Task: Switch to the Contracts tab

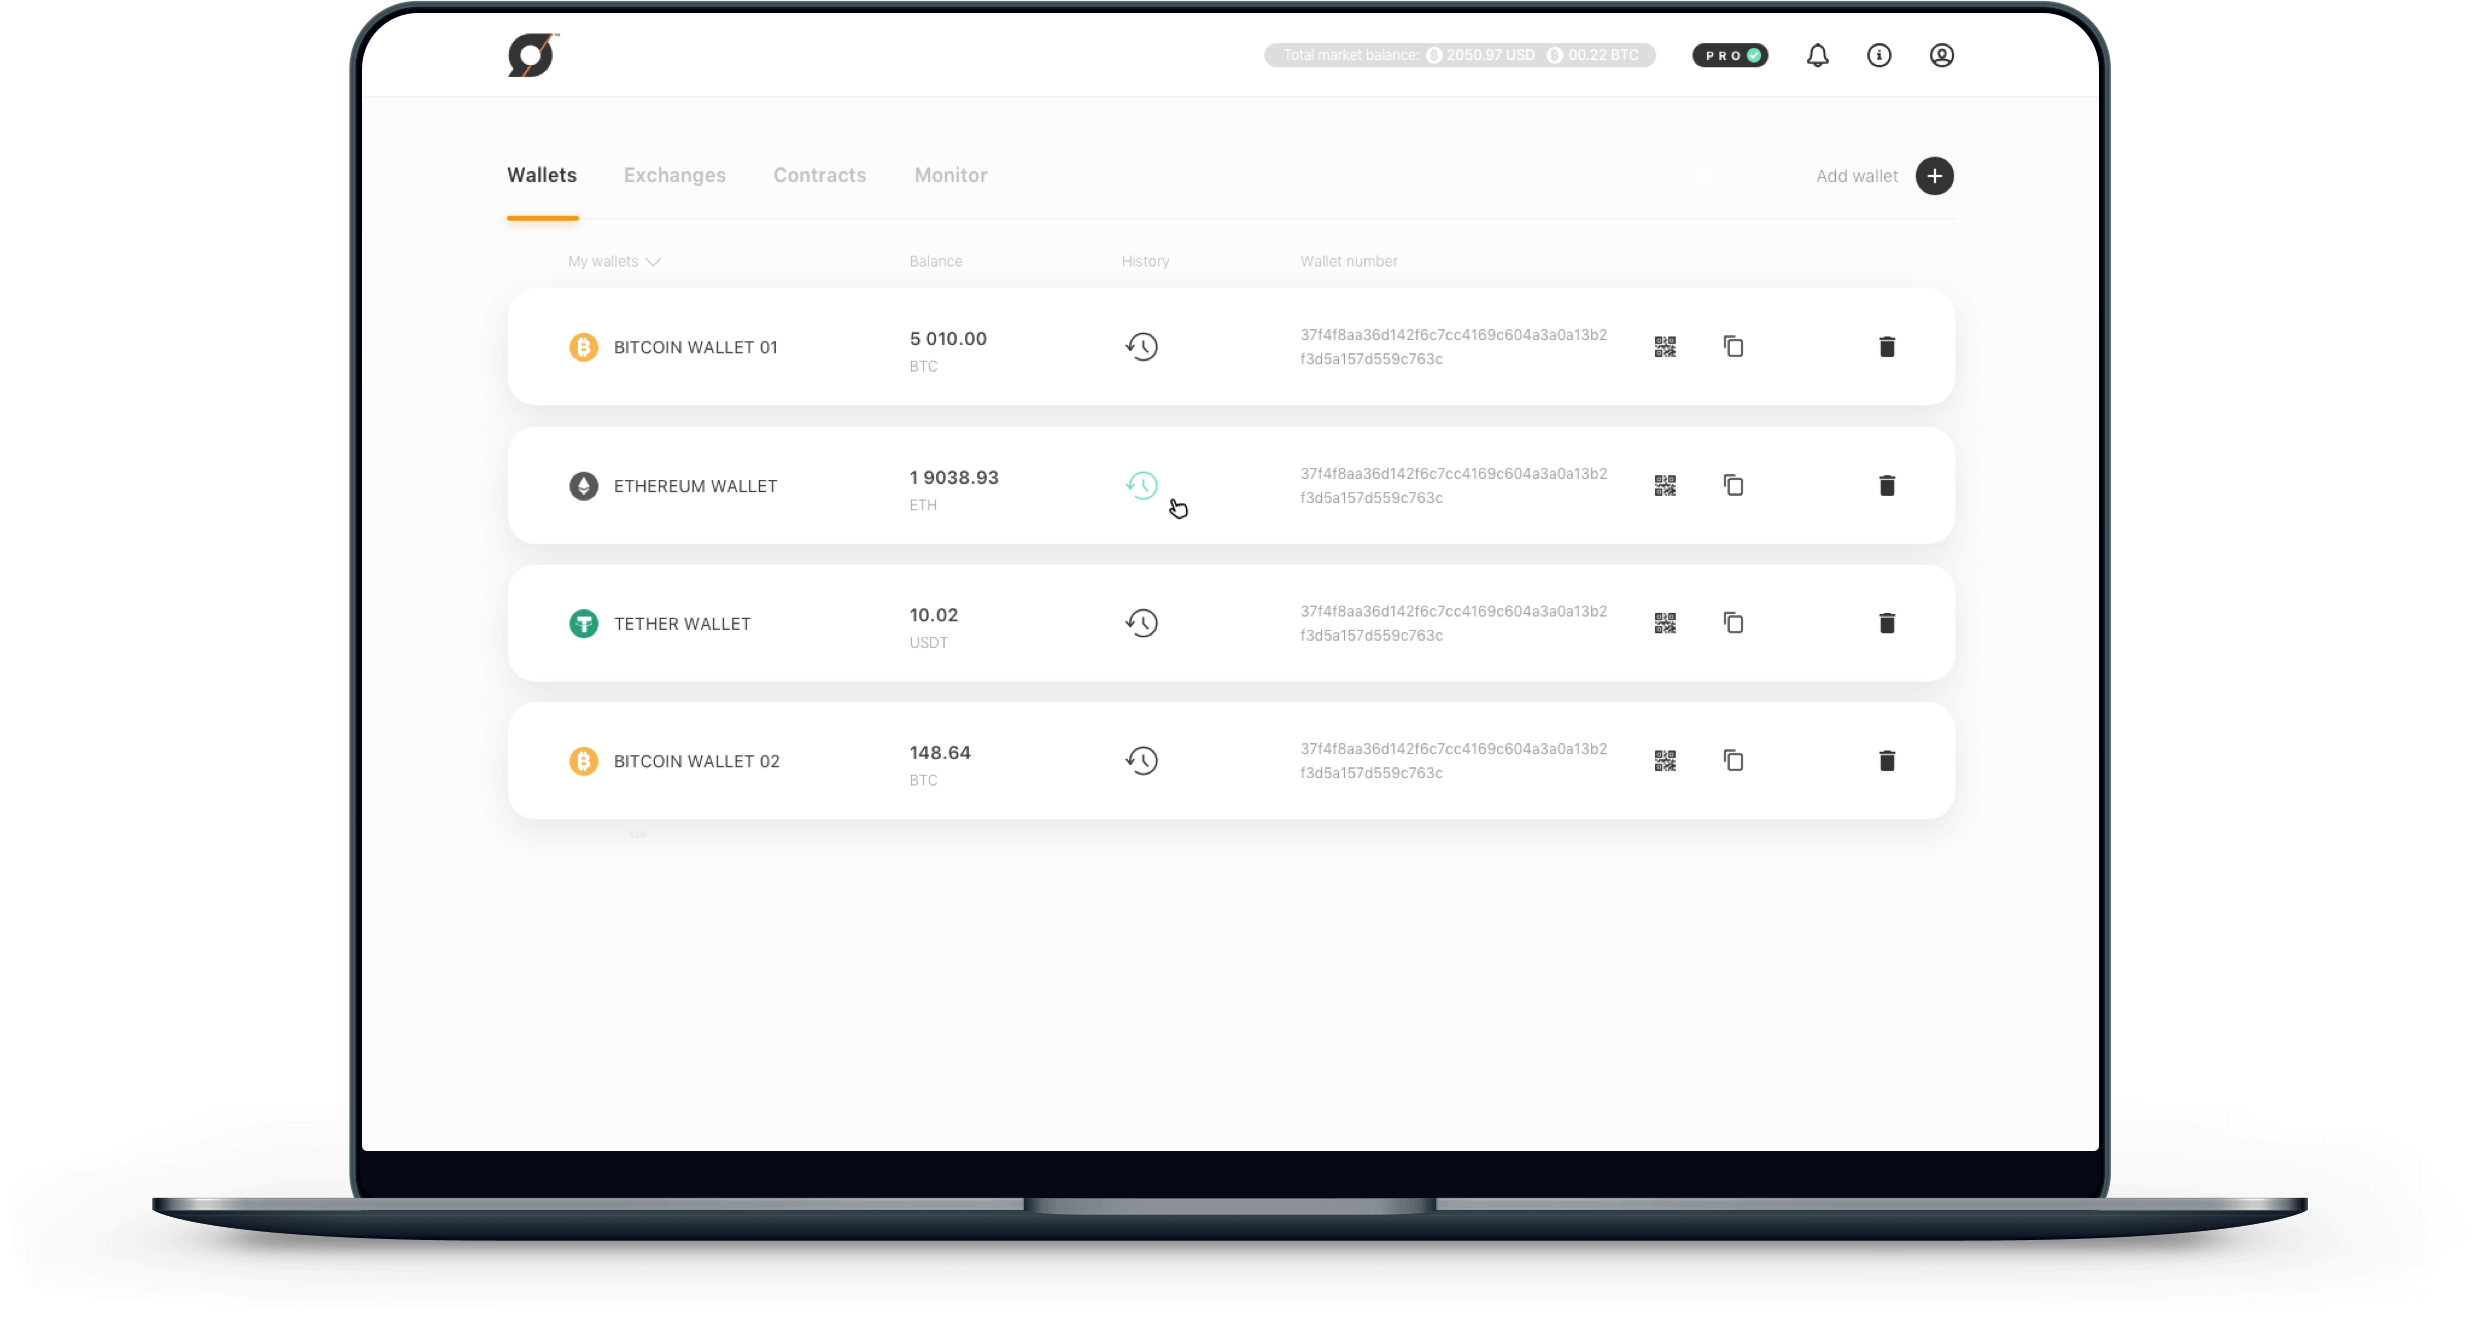Action: click(820, 175)
